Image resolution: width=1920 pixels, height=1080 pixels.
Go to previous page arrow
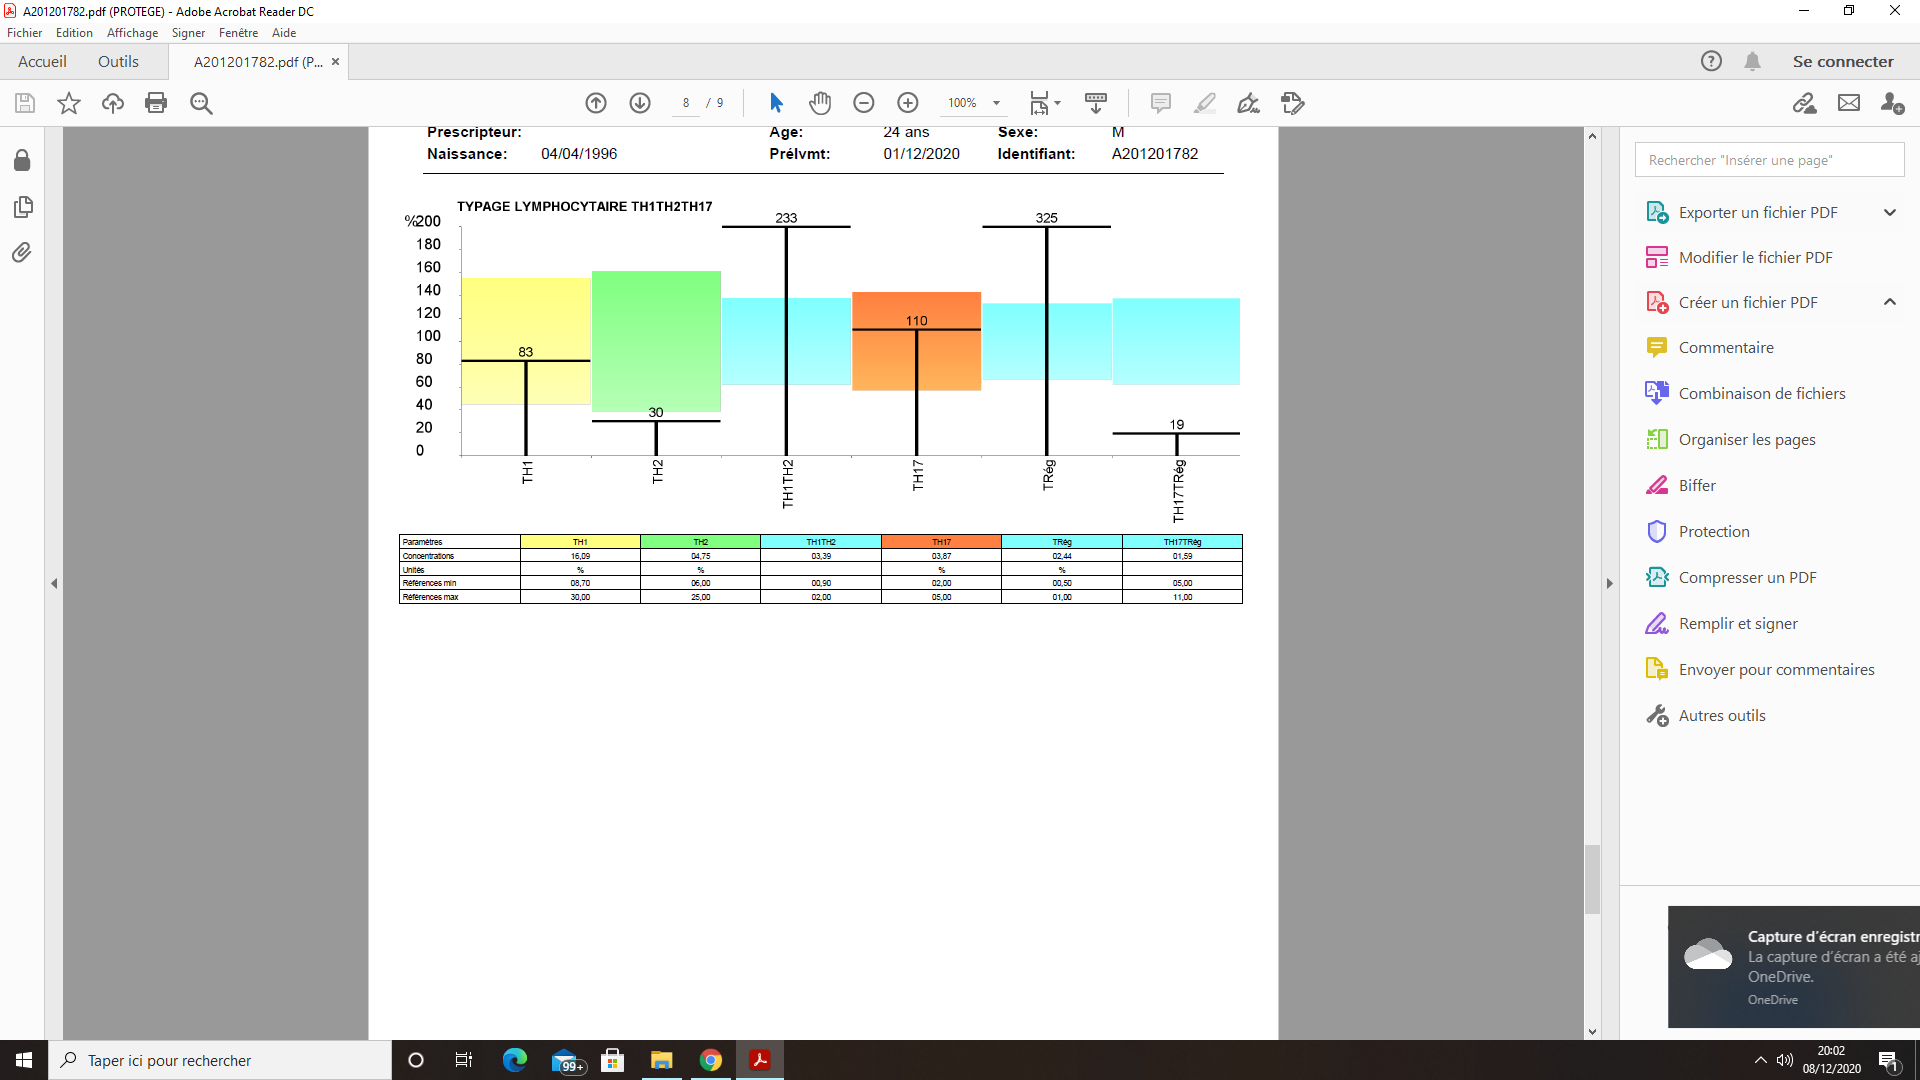click(596, 103)
